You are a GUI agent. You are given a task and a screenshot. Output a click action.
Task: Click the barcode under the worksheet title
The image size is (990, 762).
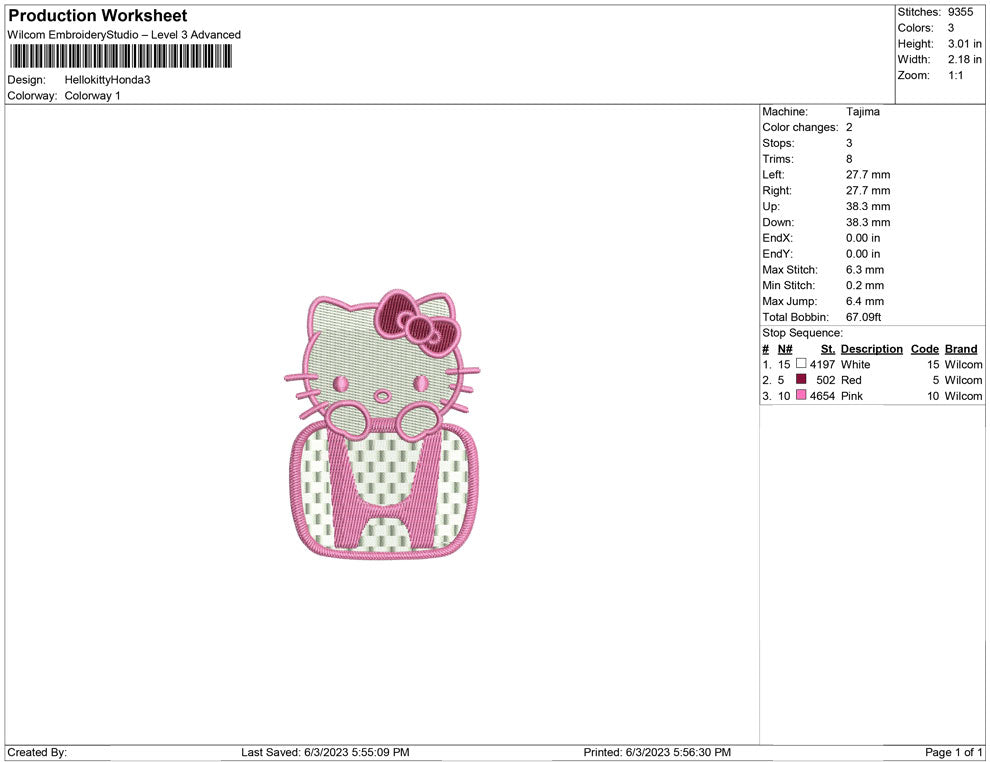121,56
